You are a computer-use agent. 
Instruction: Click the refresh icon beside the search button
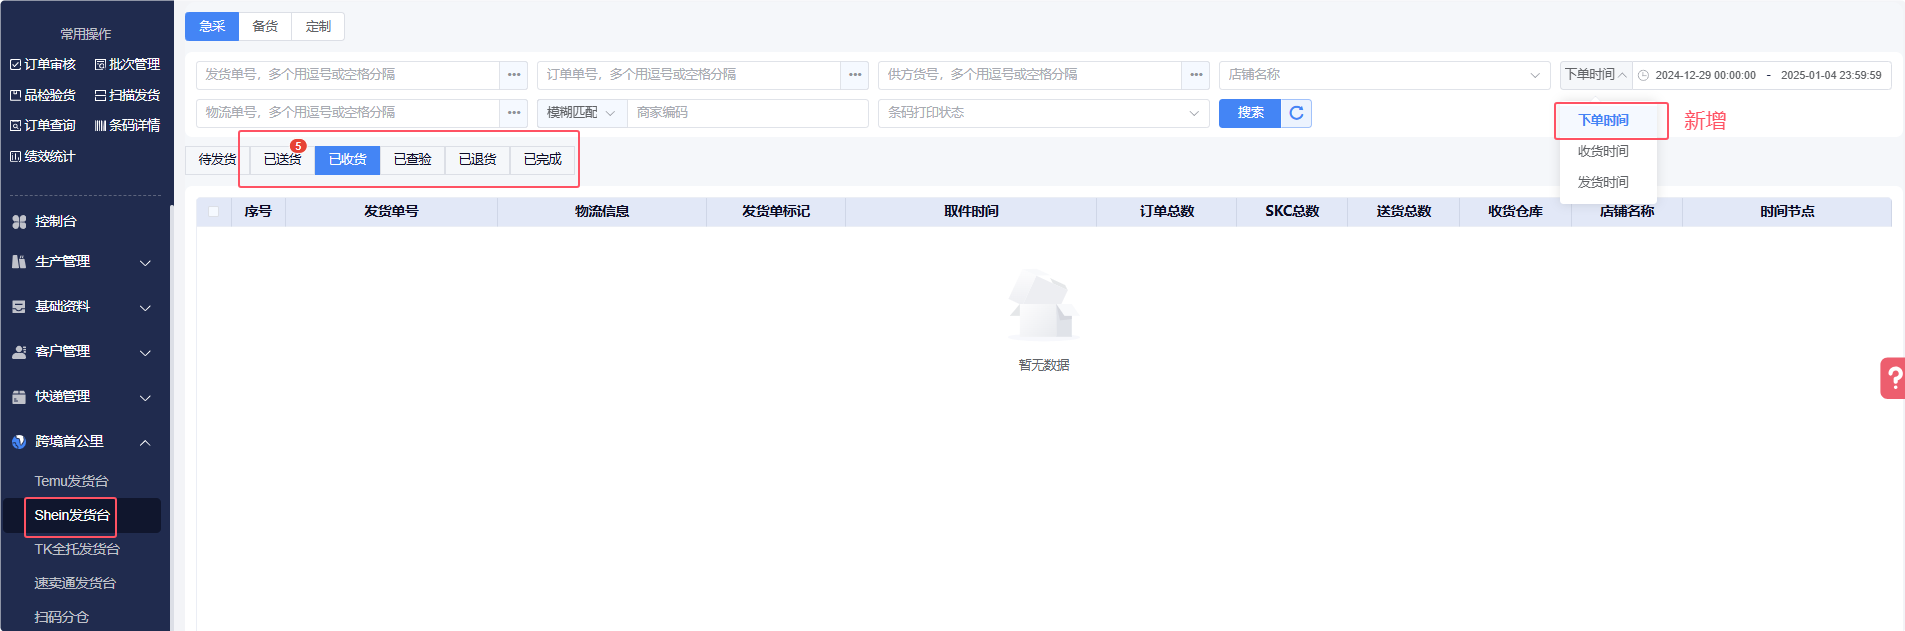pos(1296,113)
